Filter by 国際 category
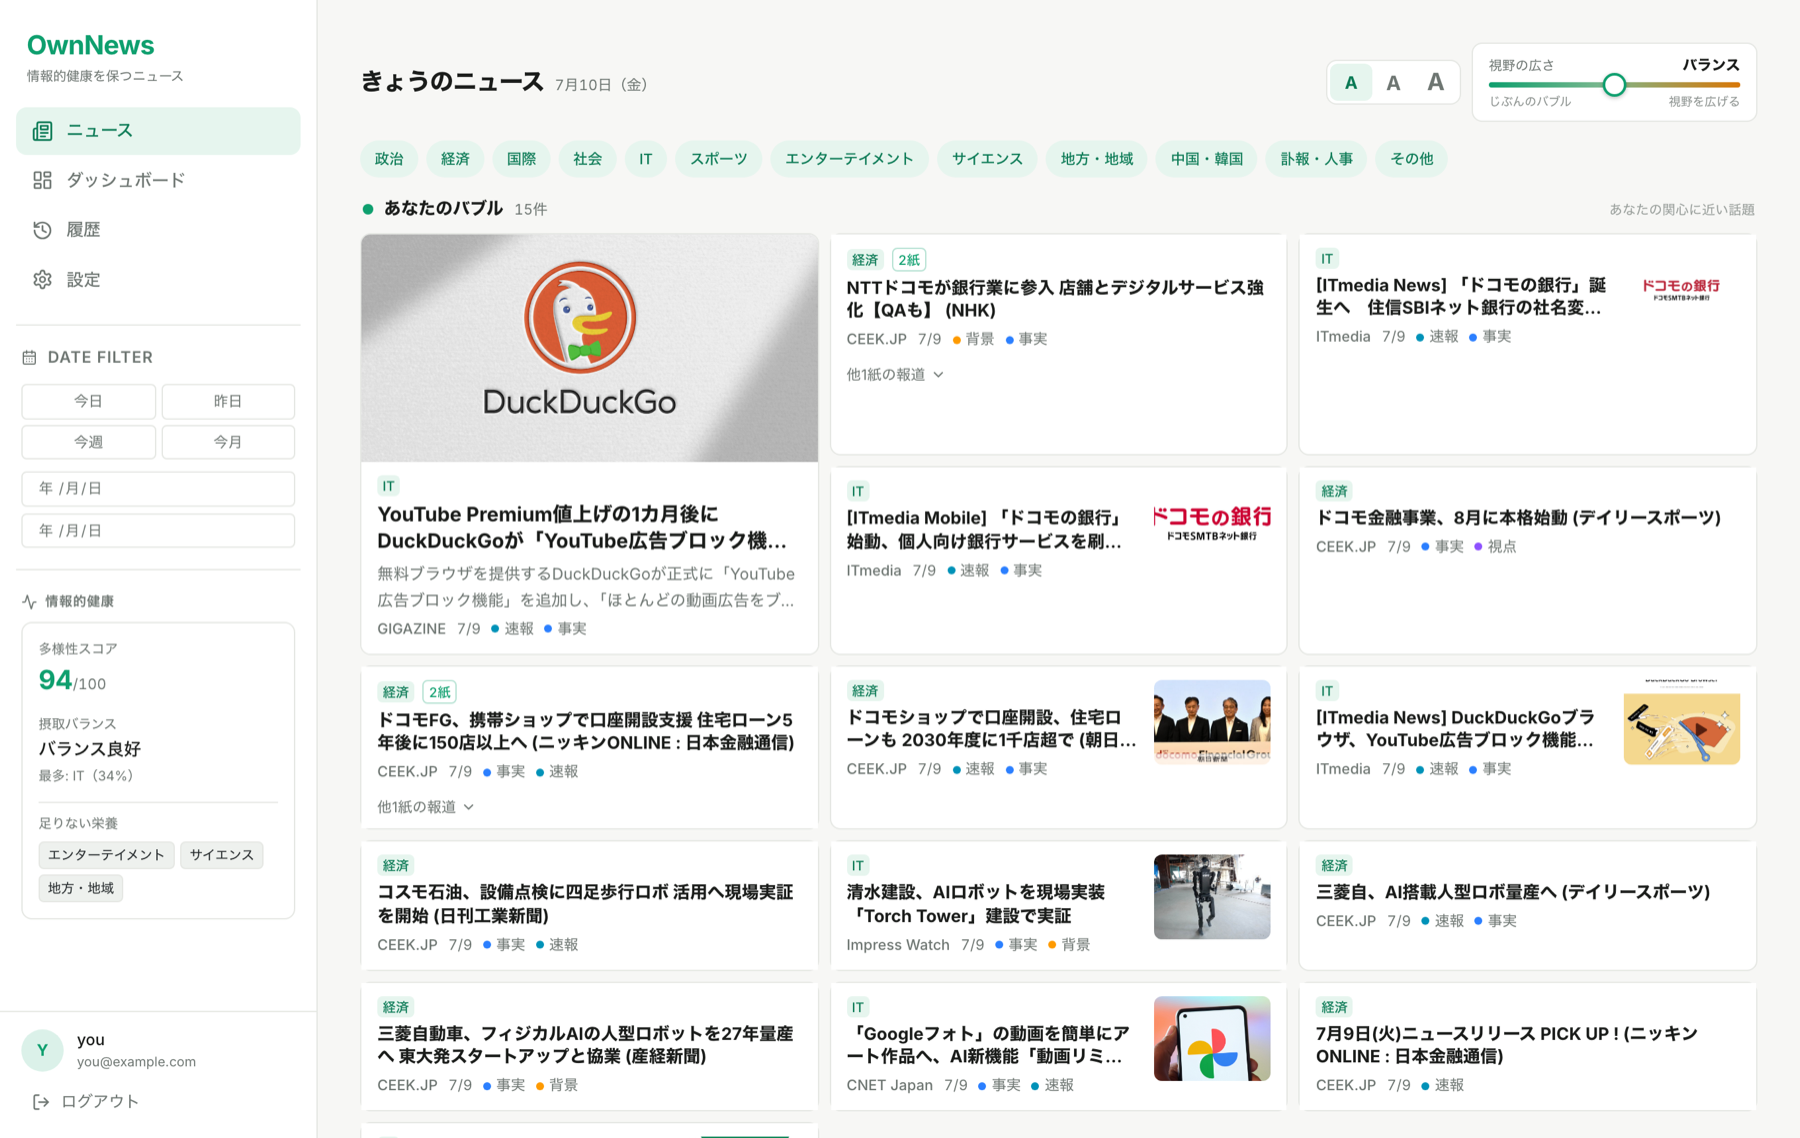Image resolution: width=1800 pixels, height=1138 pixels. tap(521, 159)
